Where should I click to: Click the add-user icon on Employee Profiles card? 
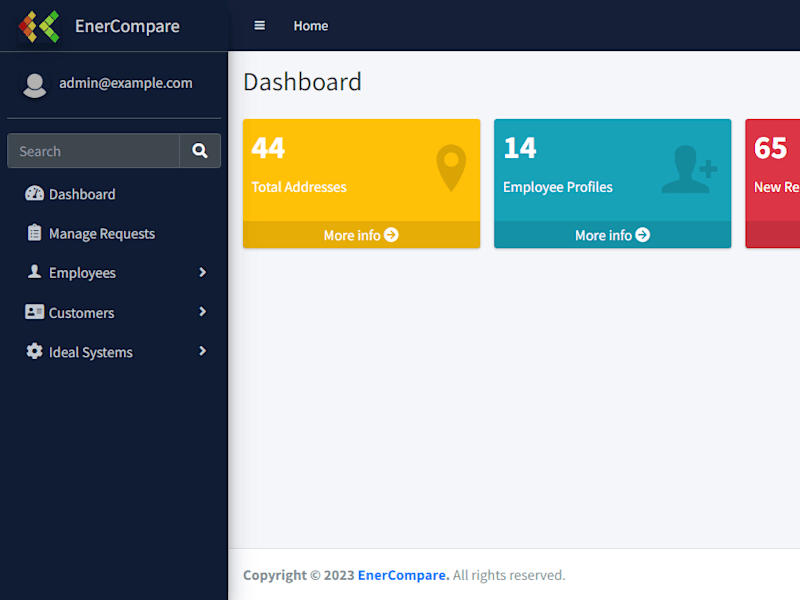pyautogui.click(x=689, y=169)
